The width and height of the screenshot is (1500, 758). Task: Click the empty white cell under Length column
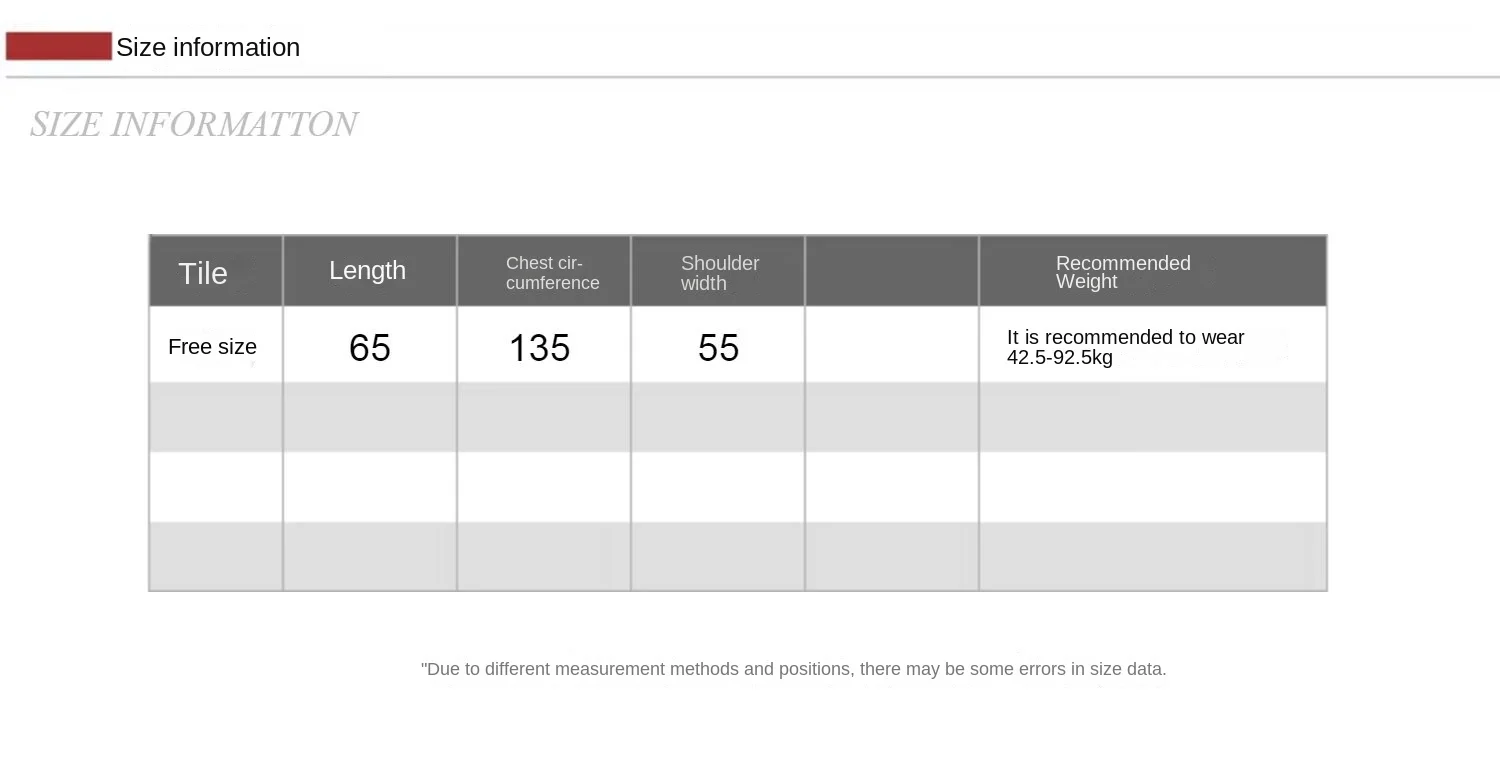tap(370, 487)
